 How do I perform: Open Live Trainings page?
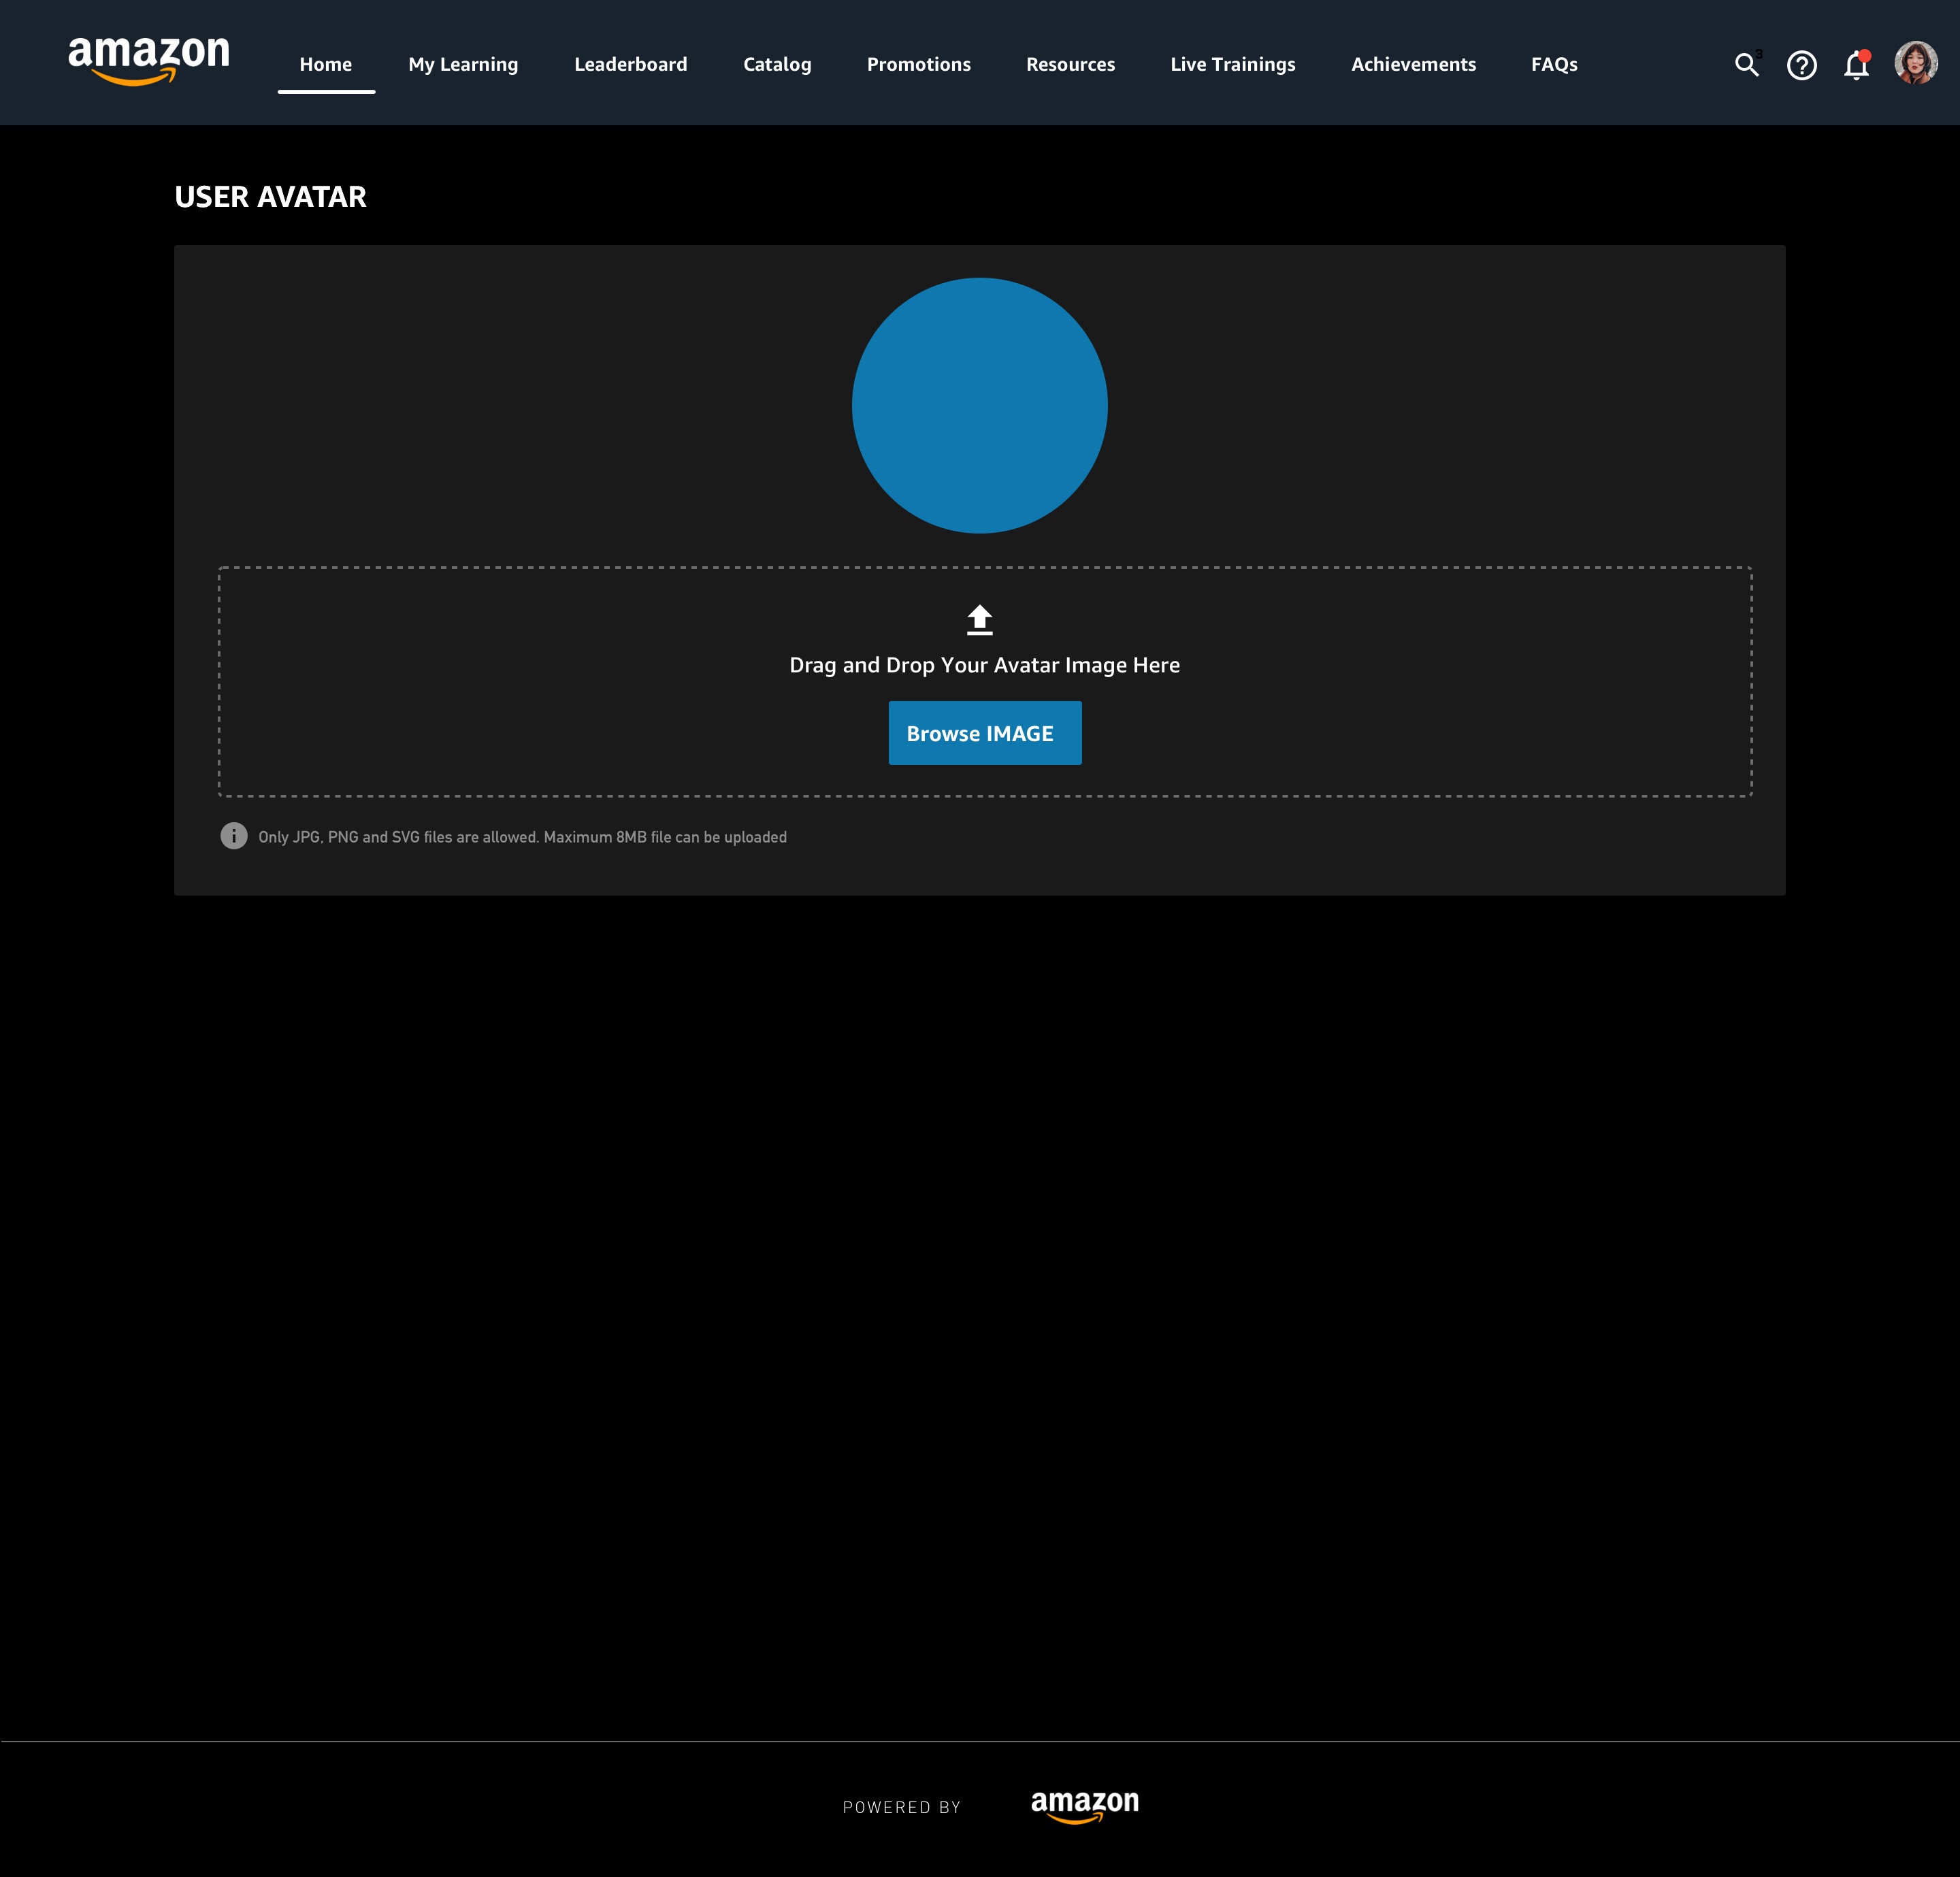coord(1233,65)
